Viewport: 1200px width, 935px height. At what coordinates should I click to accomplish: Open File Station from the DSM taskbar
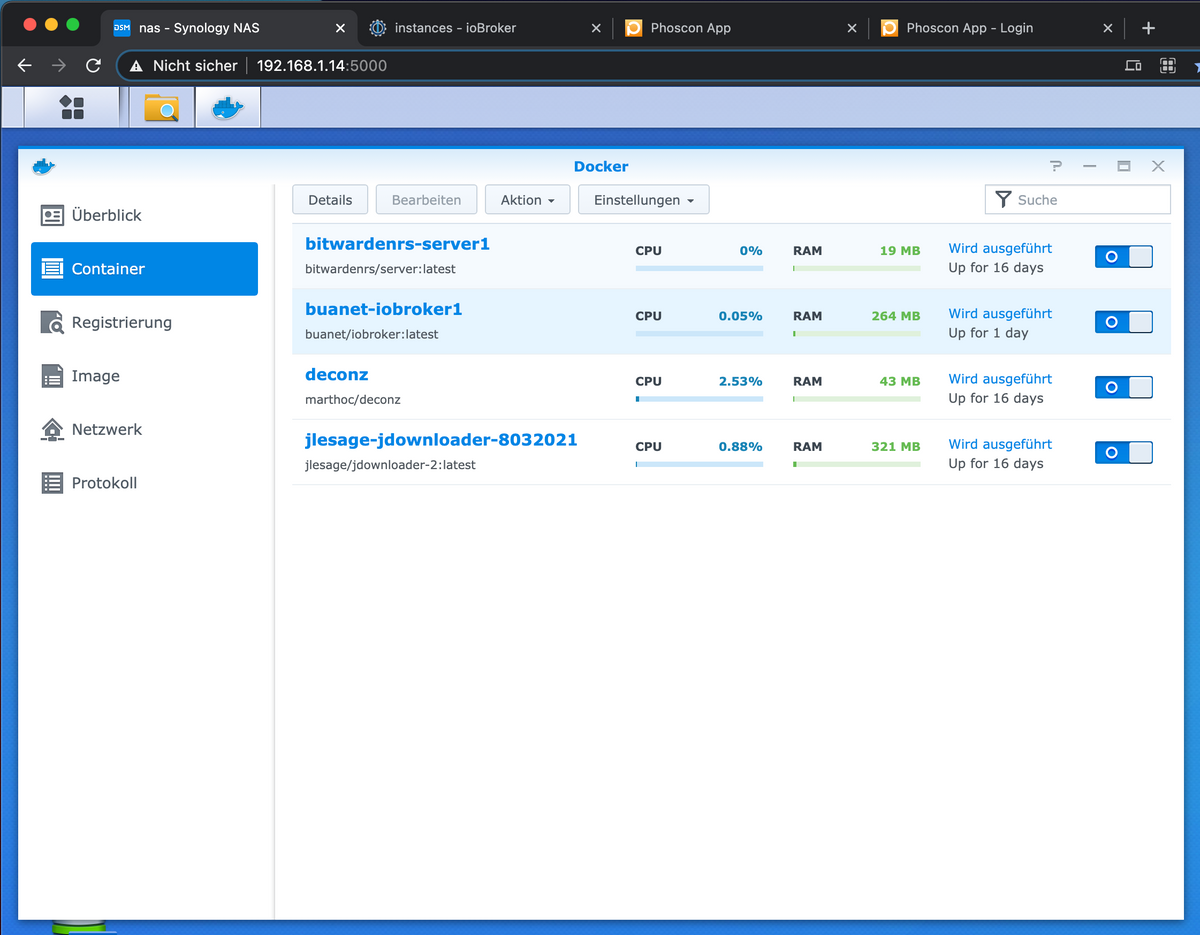(x=162, y=107)
